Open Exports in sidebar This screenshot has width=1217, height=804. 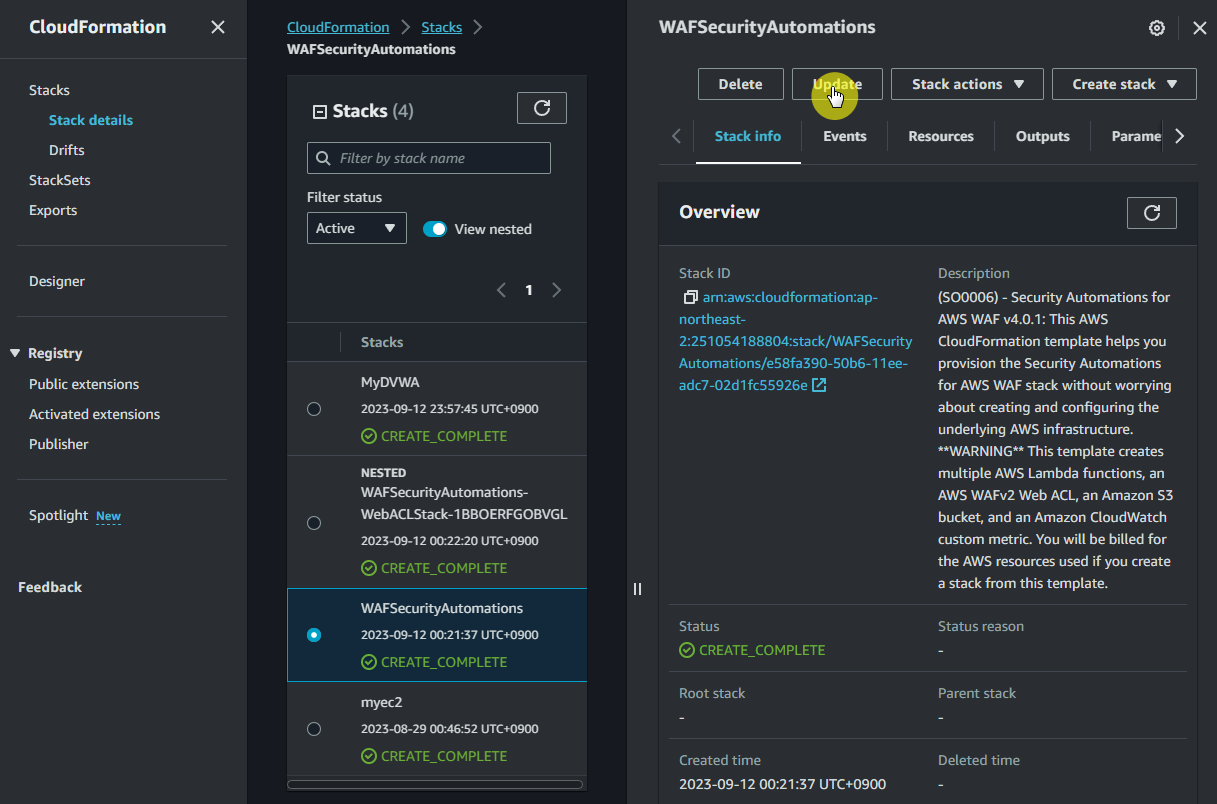(x=53, y=210)
